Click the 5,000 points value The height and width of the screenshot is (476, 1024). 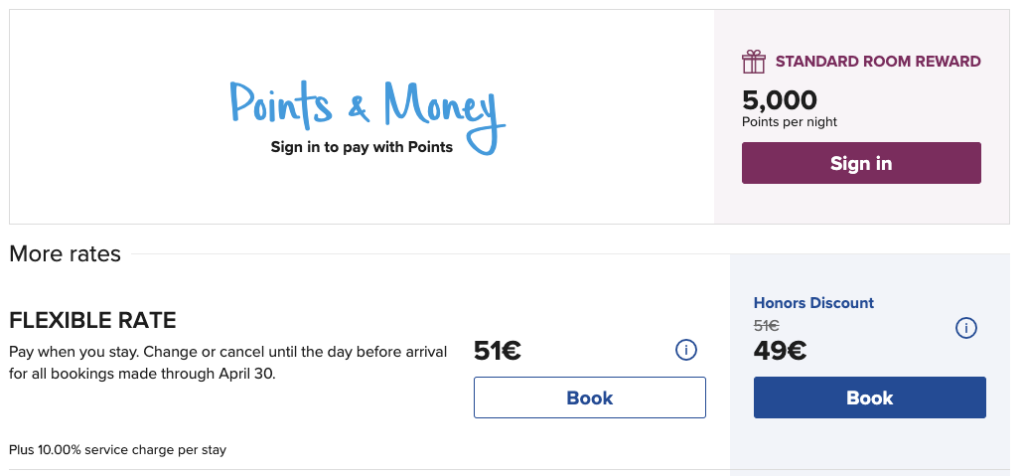(x=780, y=100)
